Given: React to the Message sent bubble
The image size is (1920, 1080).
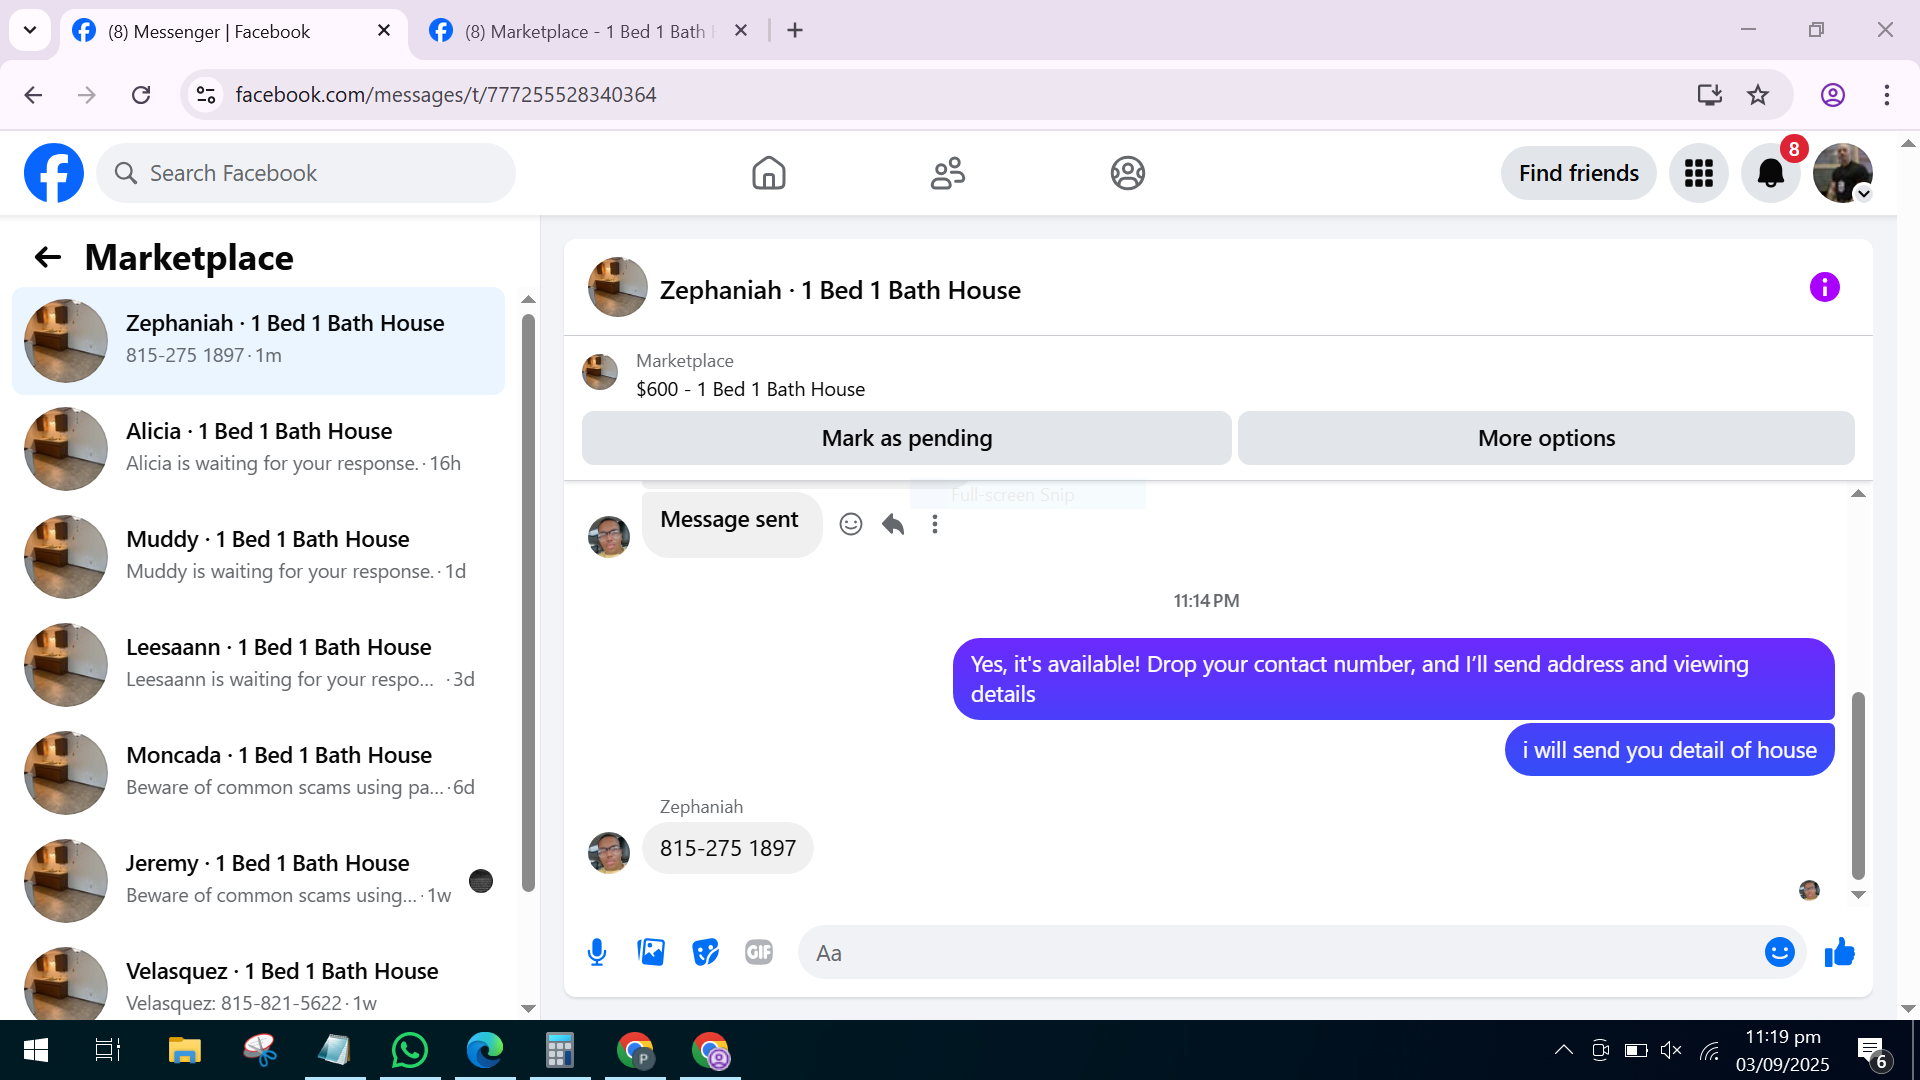Looking at the screenshot, I should point(851,524).
